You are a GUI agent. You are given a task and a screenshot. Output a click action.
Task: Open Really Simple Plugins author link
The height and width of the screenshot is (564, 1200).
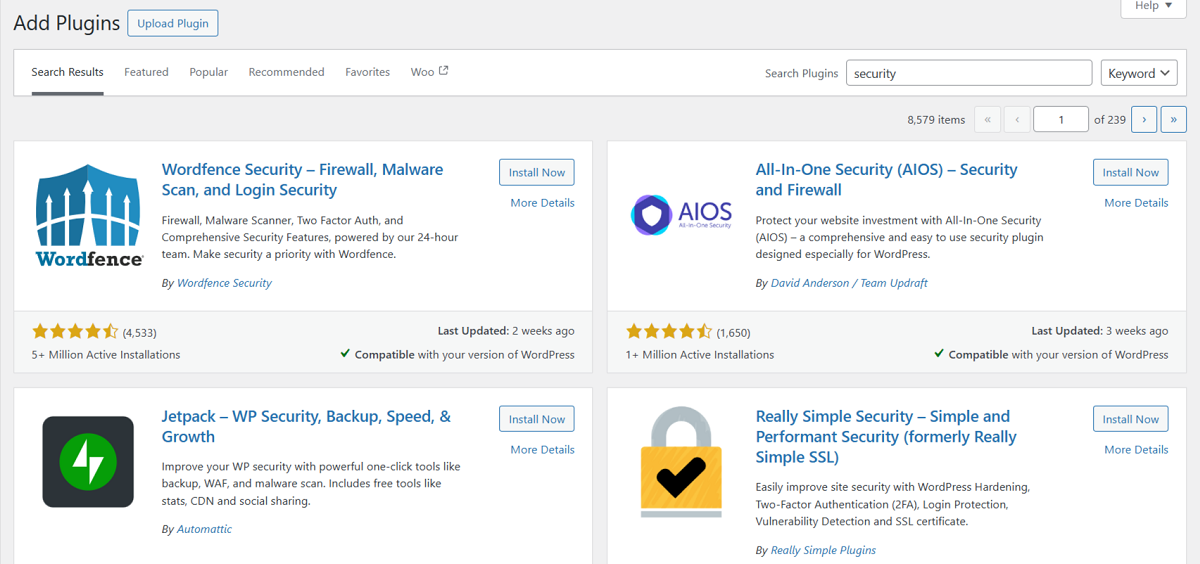click(823, 550)
